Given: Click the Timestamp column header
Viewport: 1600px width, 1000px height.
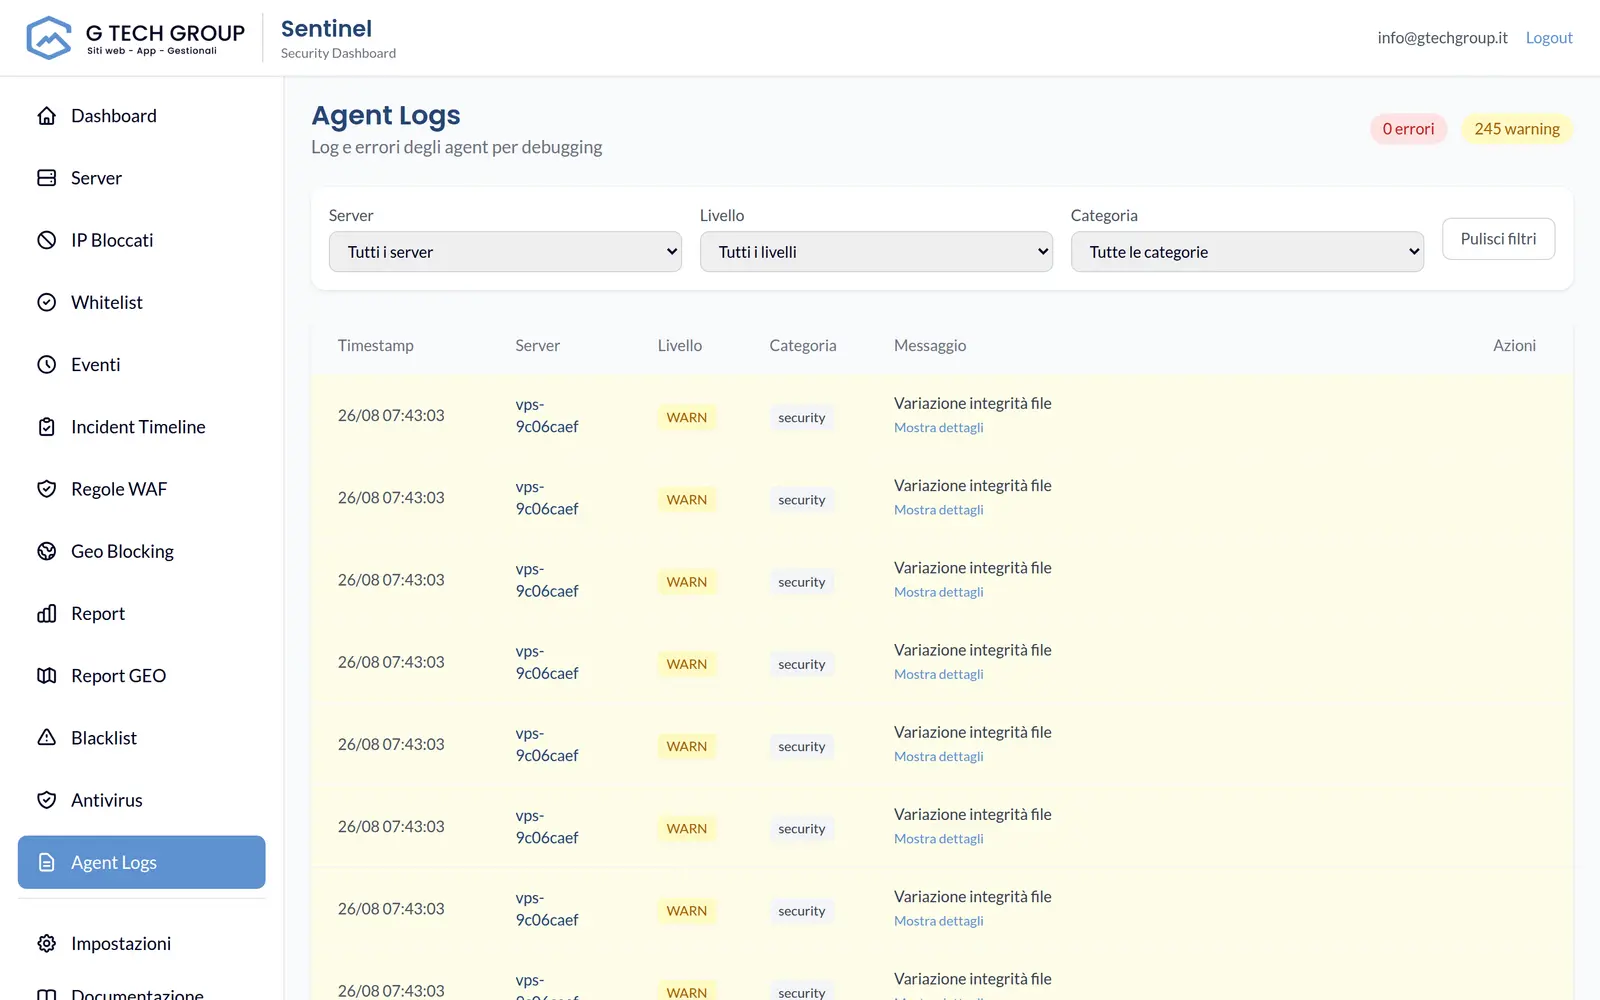Looking at the screenshot, I should pos(375,345).
